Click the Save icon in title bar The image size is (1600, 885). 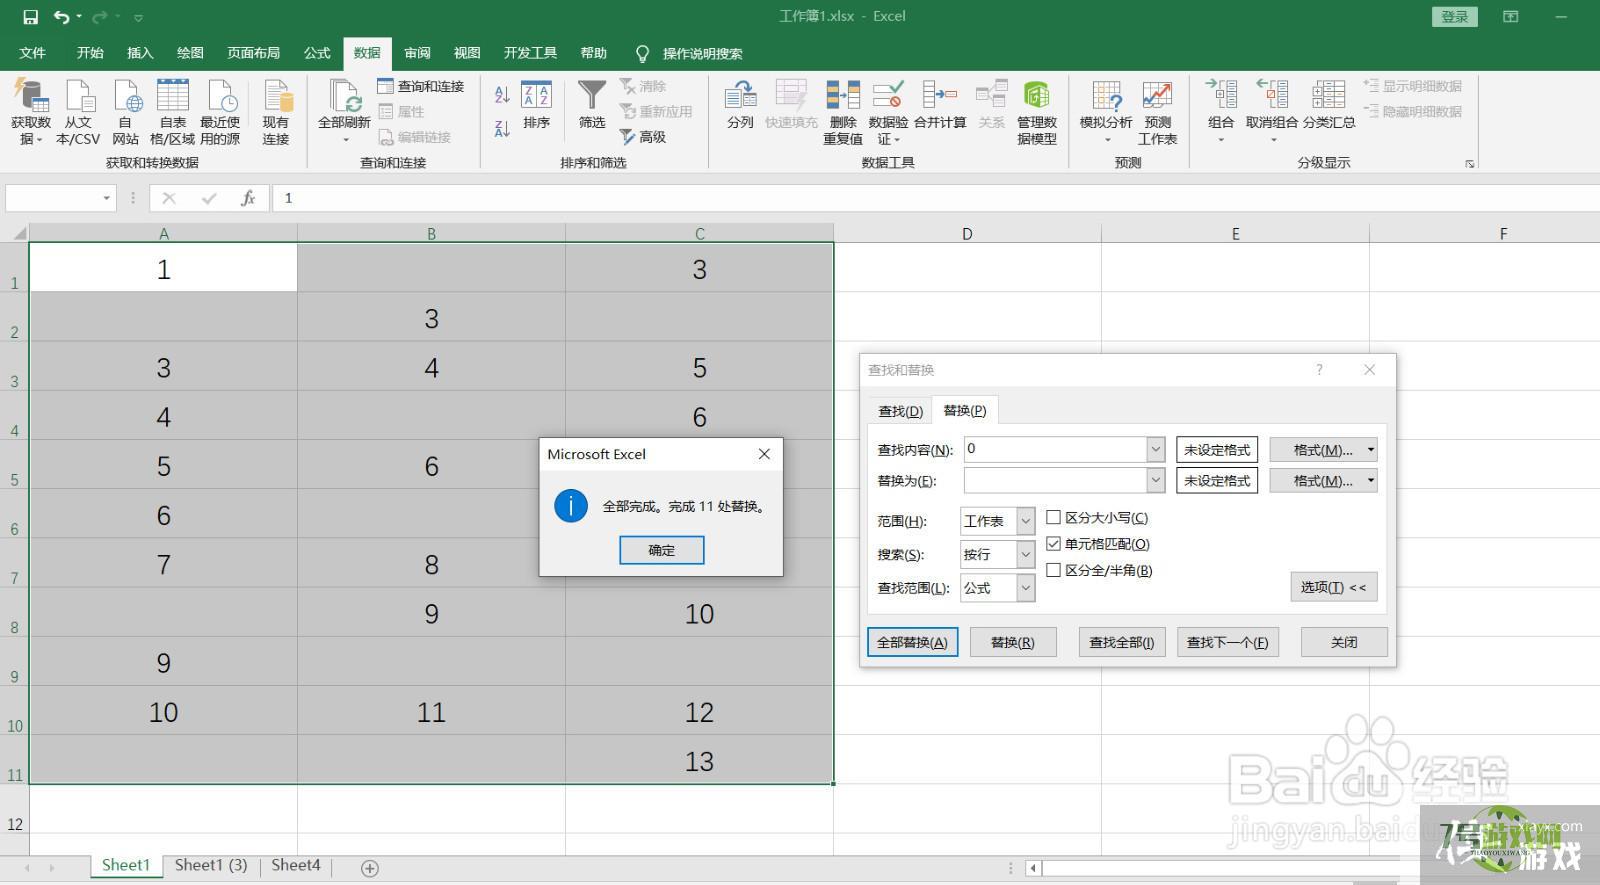[30, 17]
